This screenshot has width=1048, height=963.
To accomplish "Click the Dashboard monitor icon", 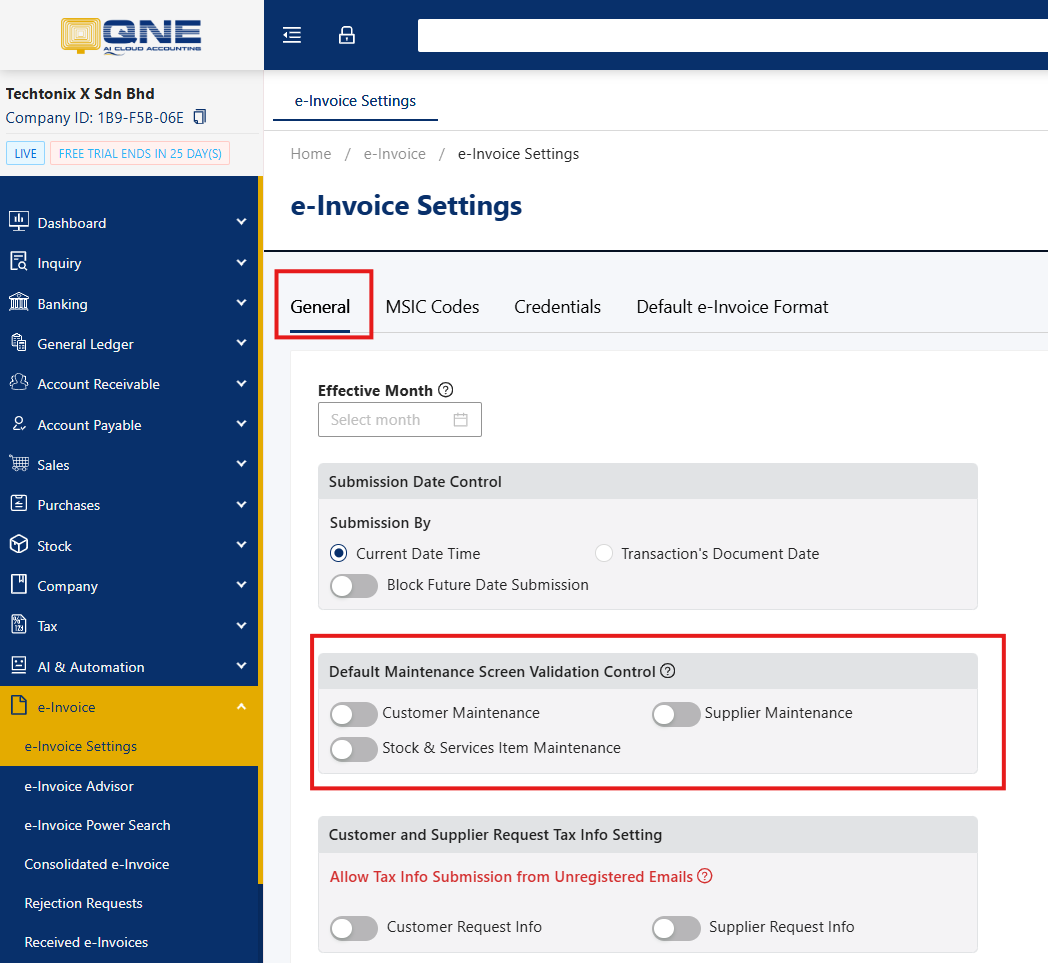I will click(19, 221).
